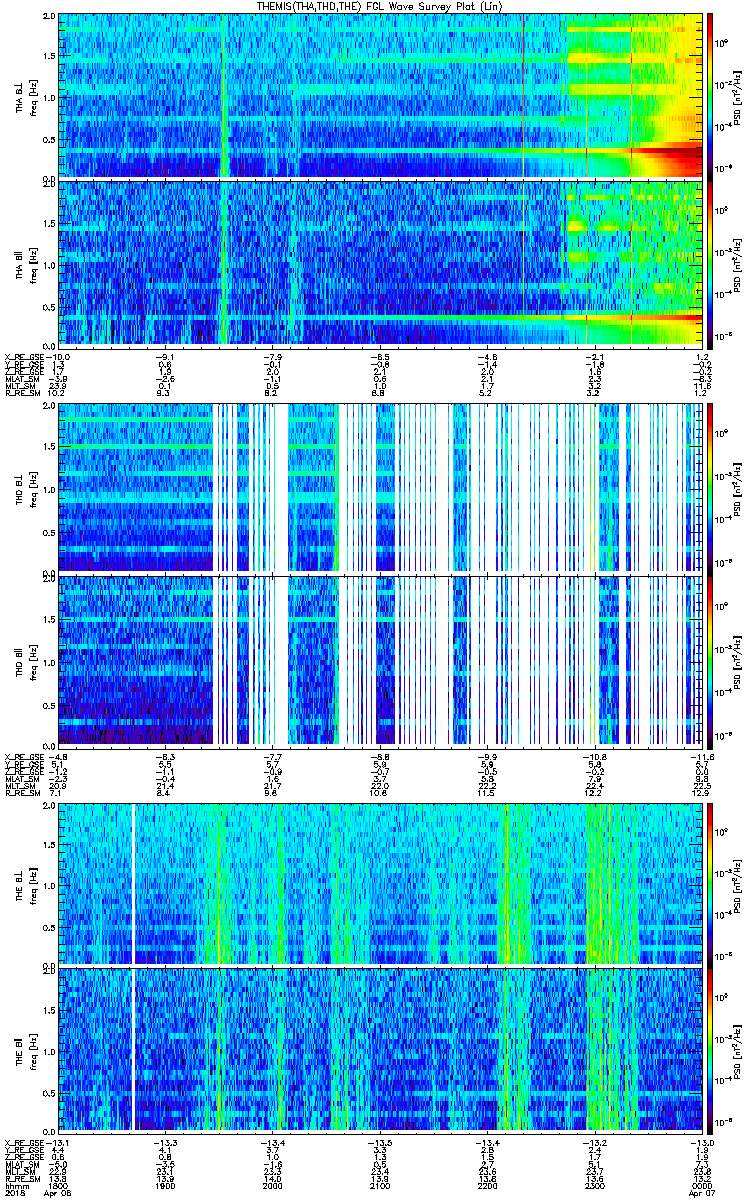Click the -11.6 X_RE_GSE value under THD
The image size is (750, 1200).
(700, 755)
